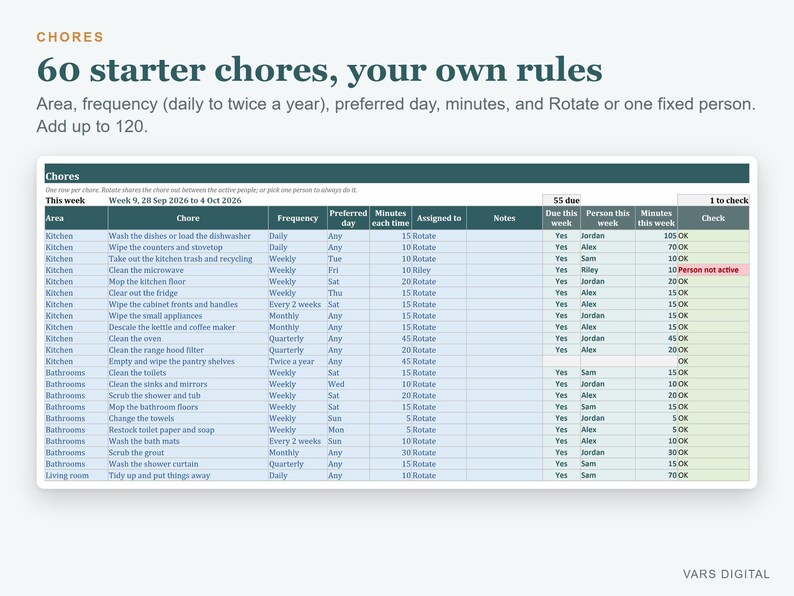
Task: Select 'Wipe the small appliances' cell
Action: click(x=188, y=316)
